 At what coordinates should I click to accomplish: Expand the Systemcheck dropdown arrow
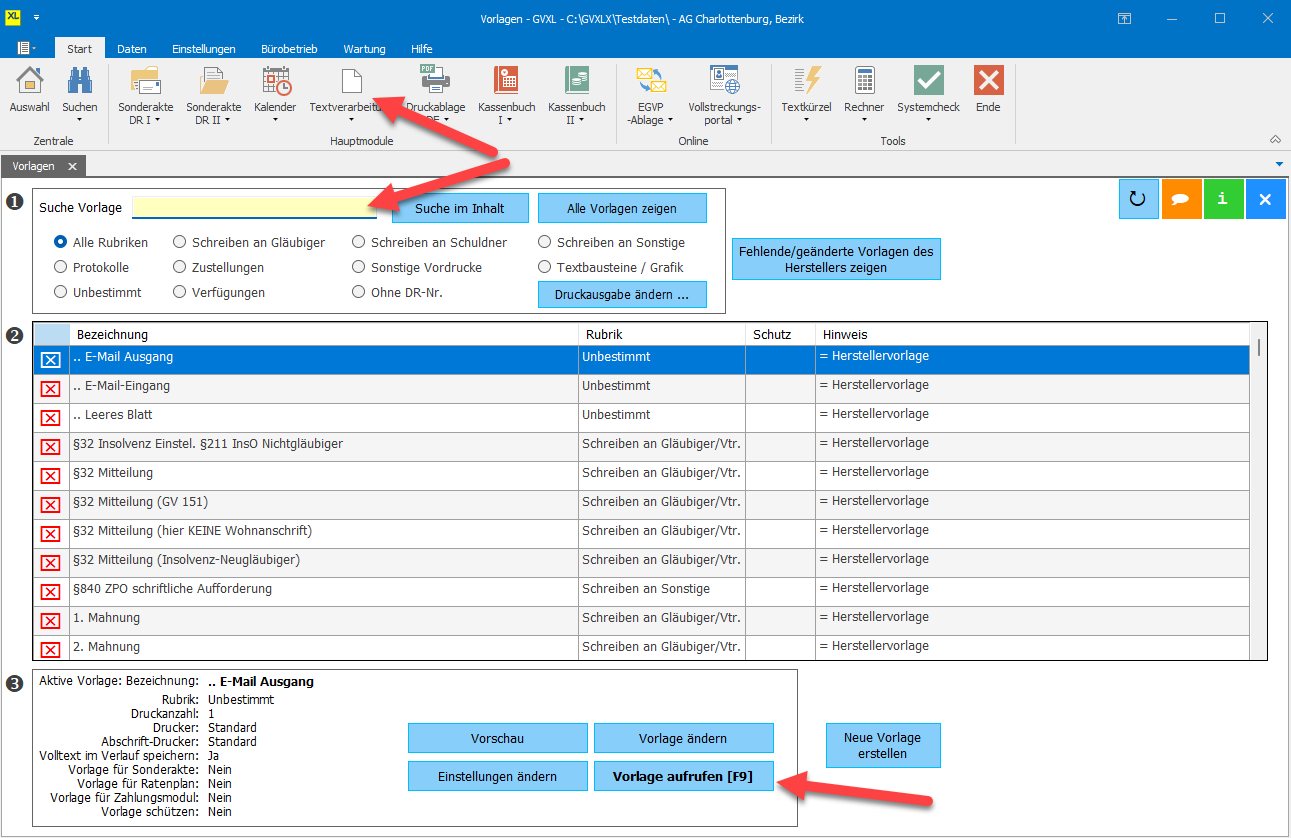tap(928, 121)
